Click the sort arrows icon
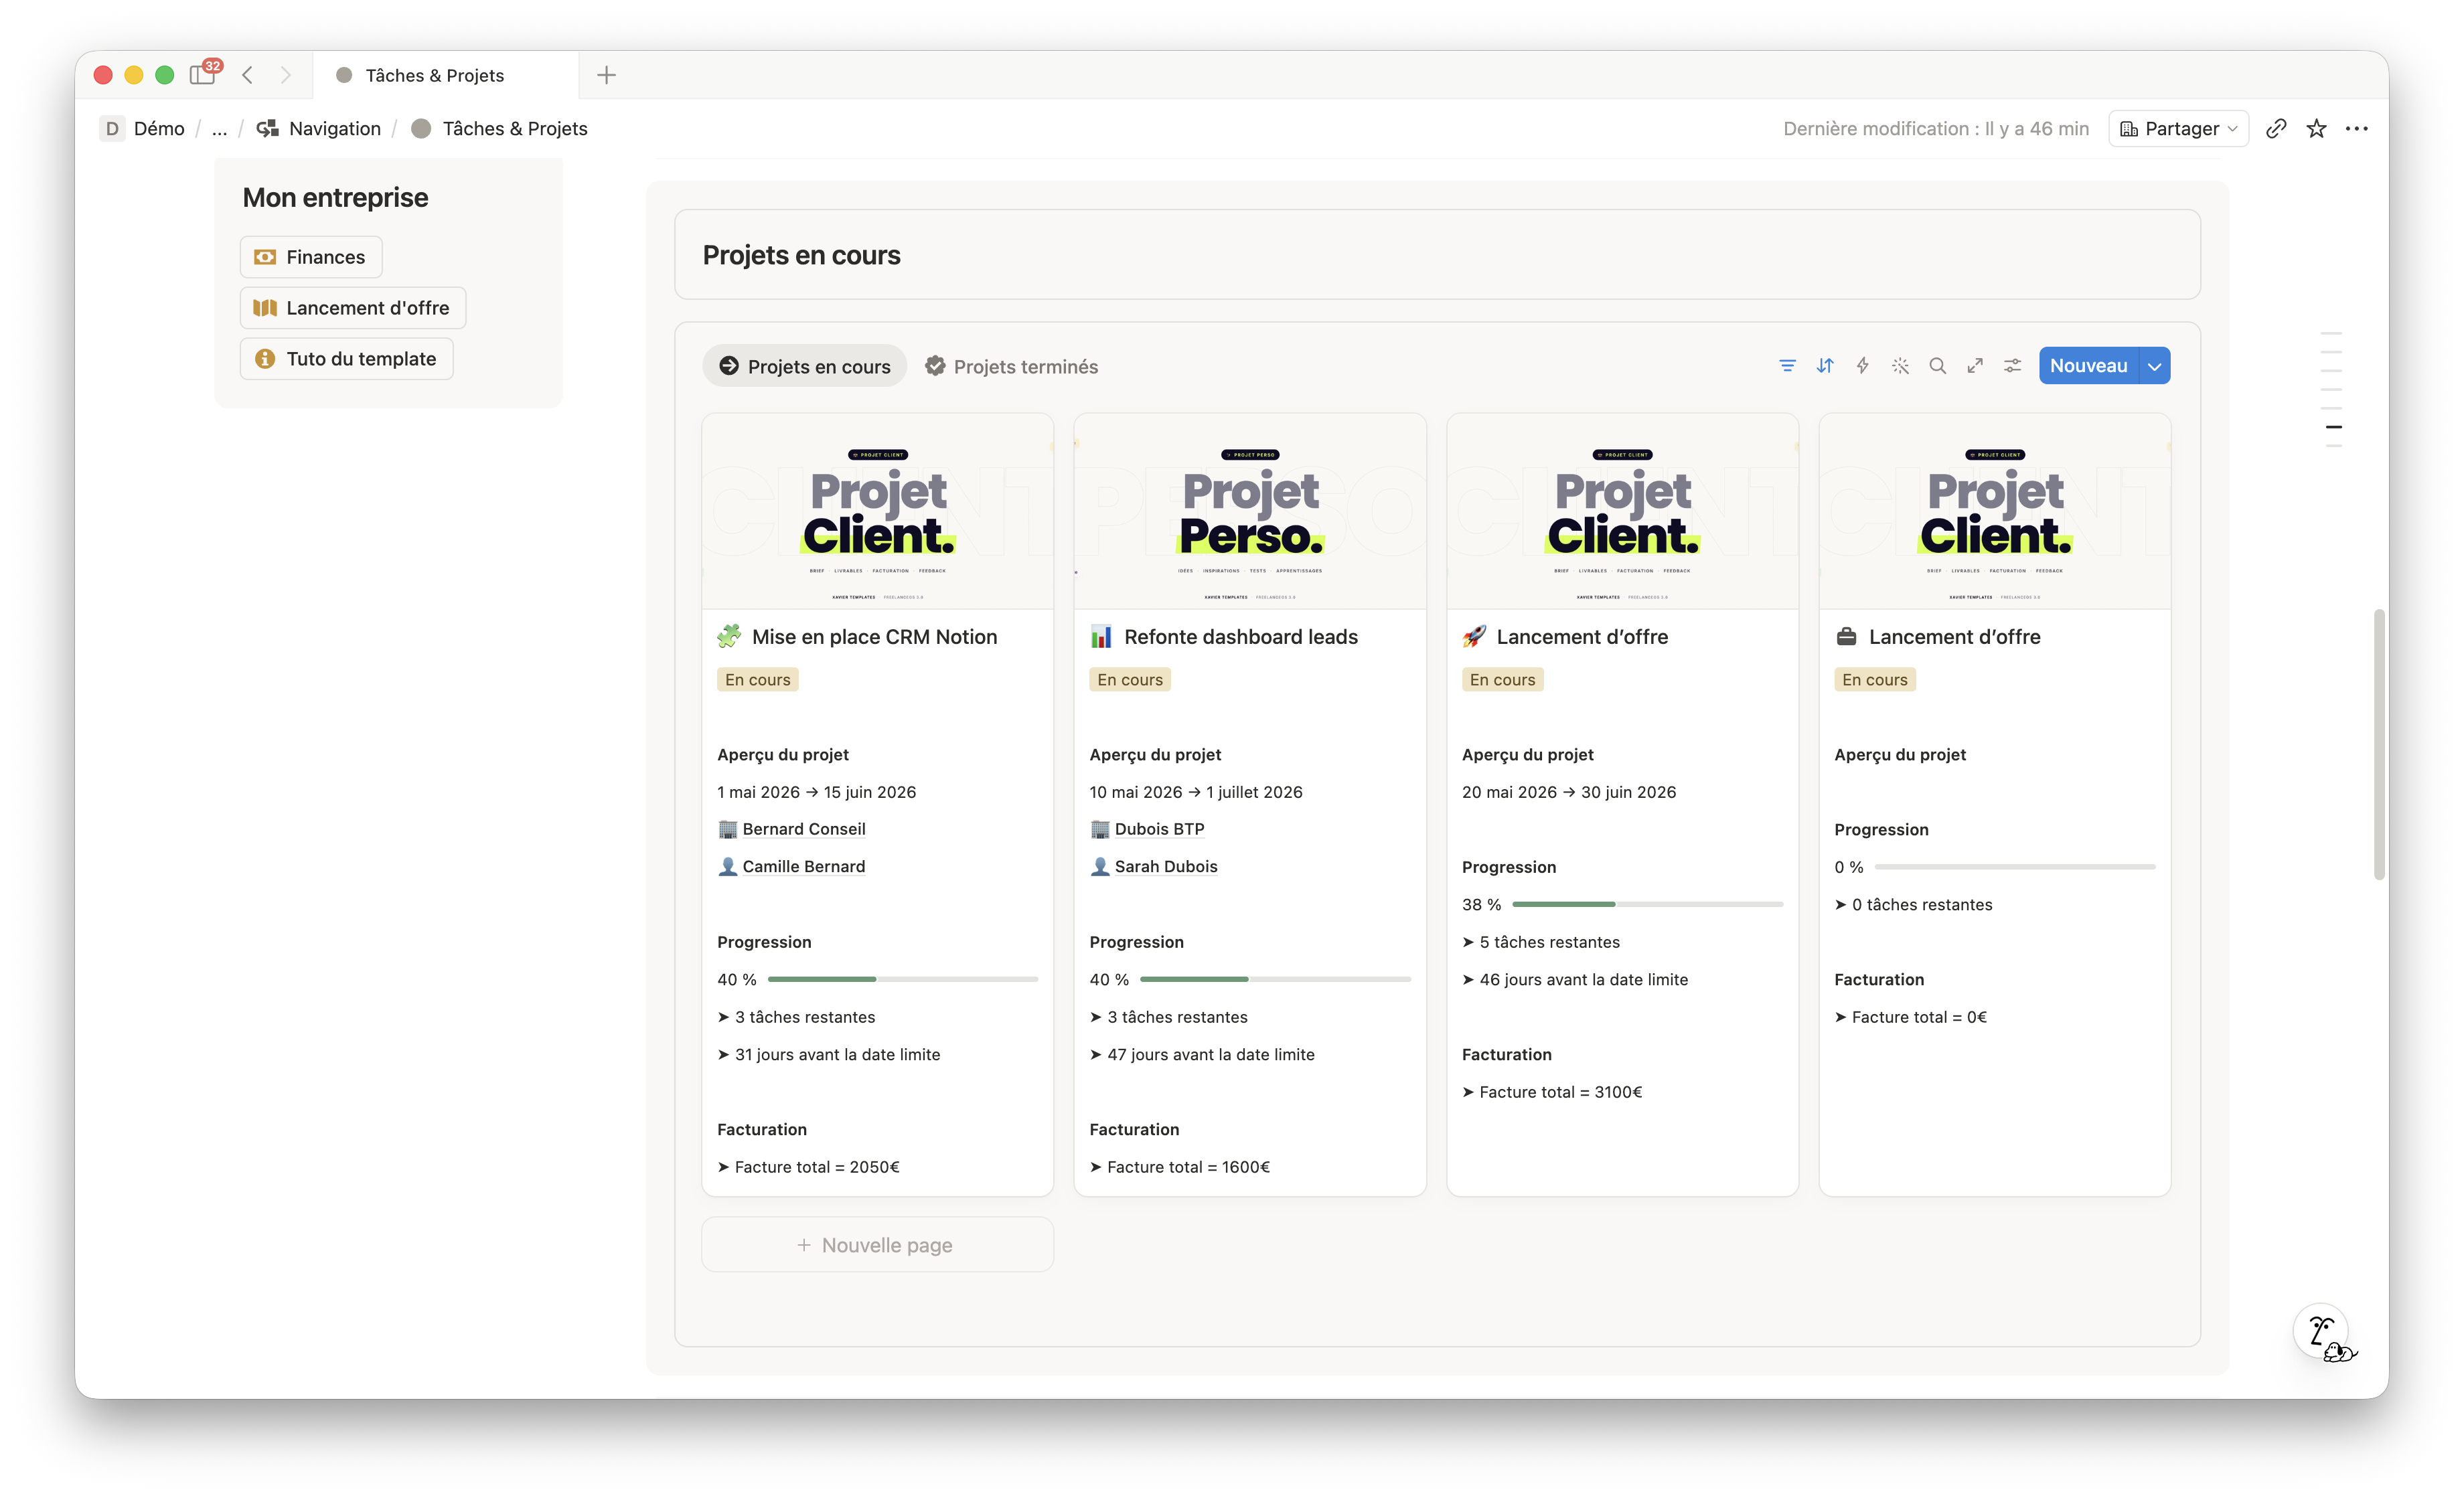The width and height of the screenshot is (2464, 1498). [x=1825, y=366]
